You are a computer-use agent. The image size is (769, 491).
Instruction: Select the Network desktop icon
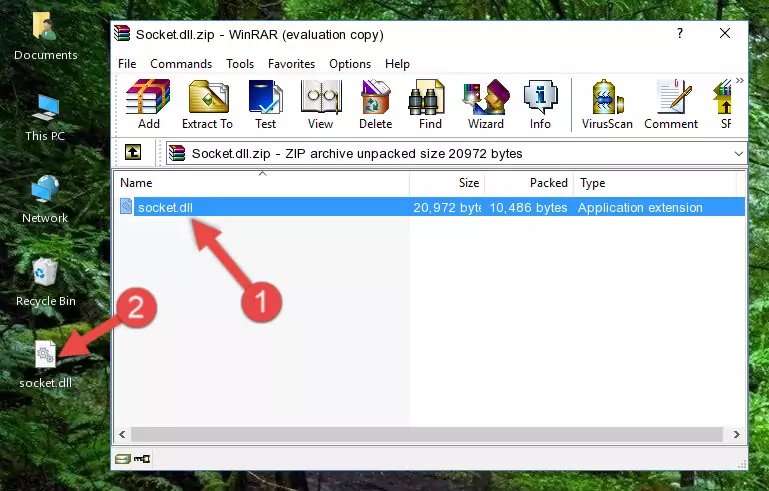point(45,199)
